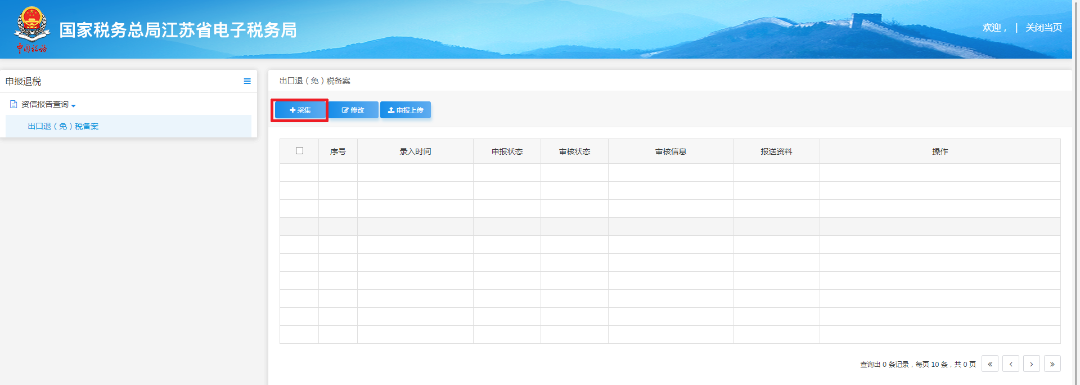
Task: Jump to the last page of records
Action: 1052,364
